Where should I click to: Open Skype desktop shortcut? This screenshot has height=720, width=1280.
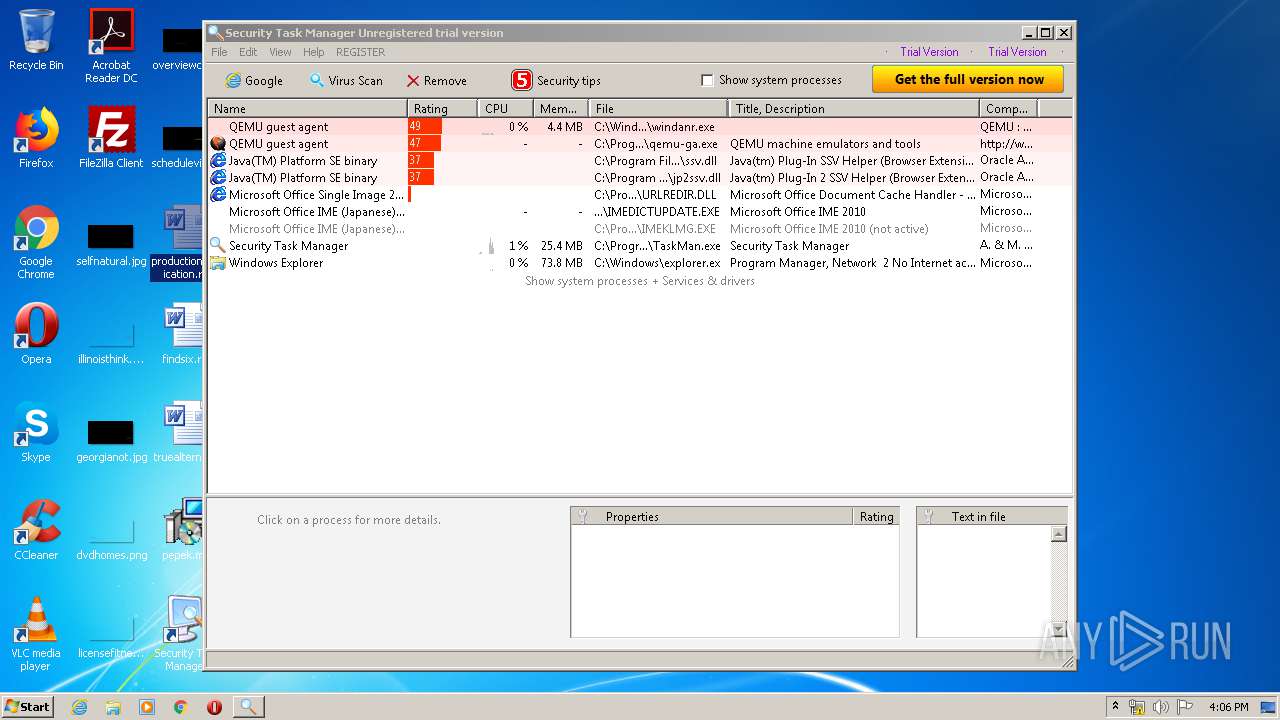click(36, 432)
